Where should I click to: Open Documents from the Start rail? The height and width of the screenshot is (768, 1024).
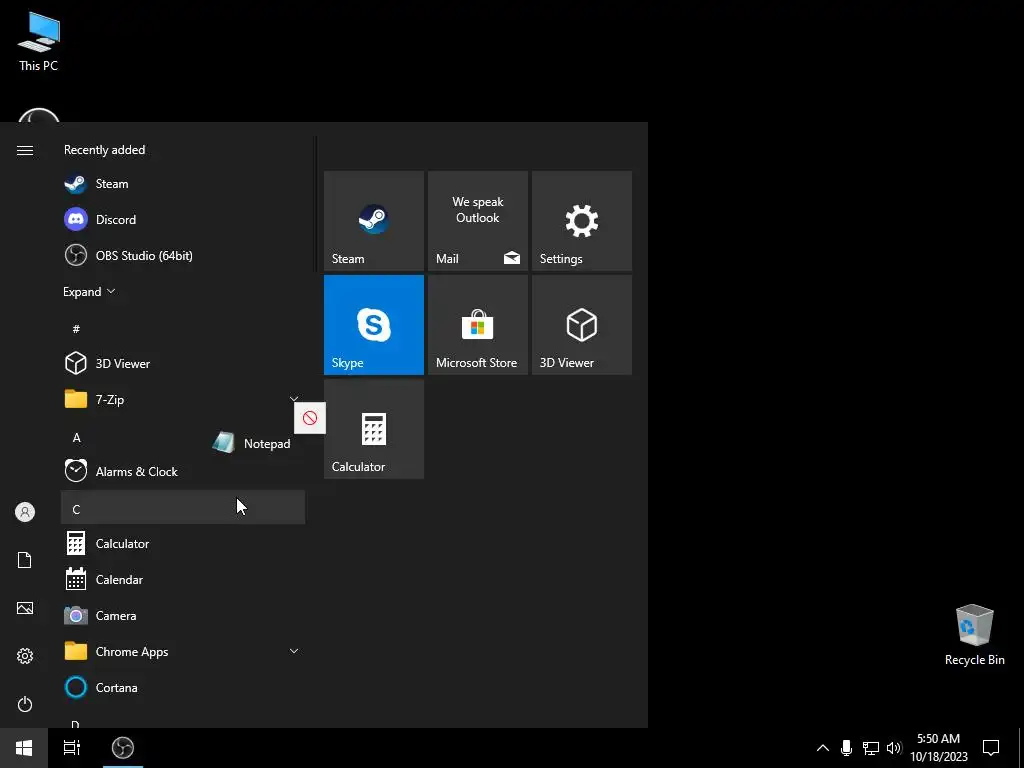[x=25, y=560]
